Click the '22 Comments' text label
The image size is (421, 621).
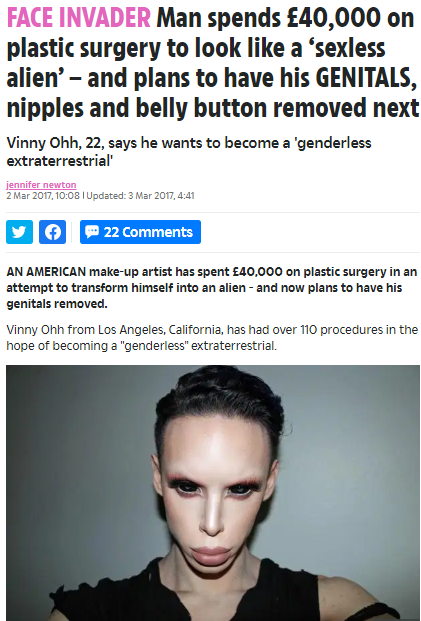[148, 232]
